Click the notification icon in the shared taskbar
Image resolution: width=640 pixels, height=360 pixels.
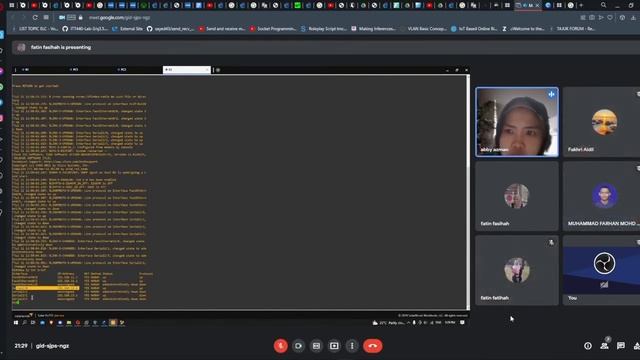pyautogui.click(x=462, y=323)
